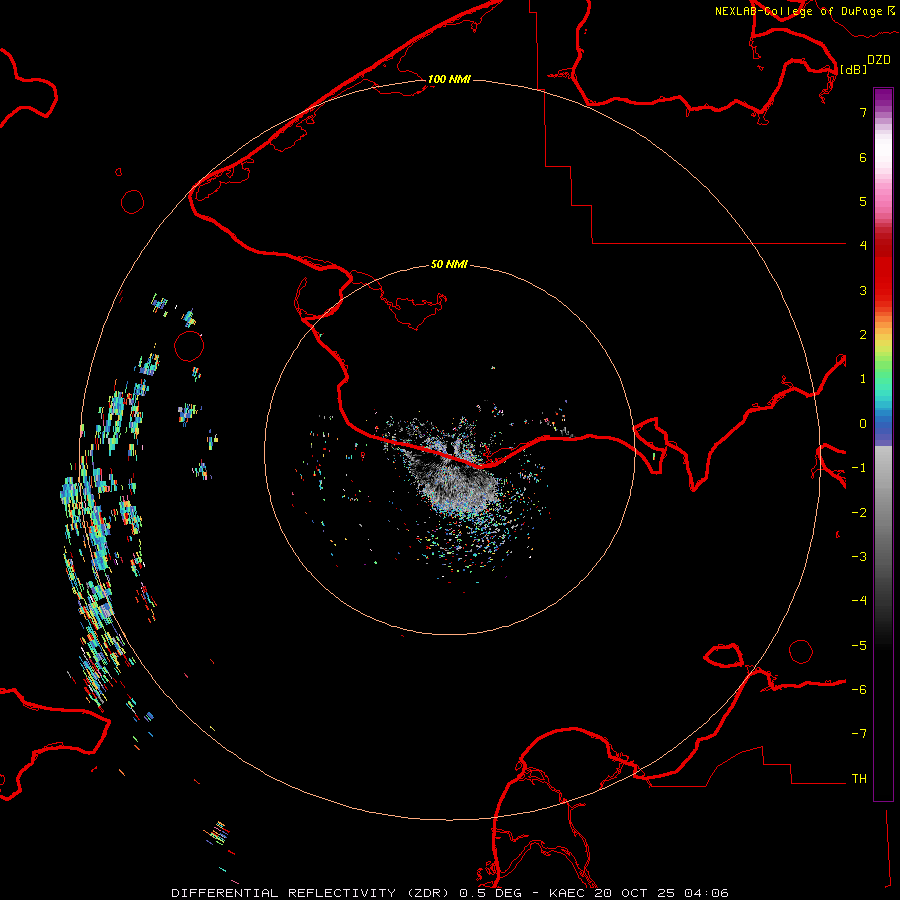
Task: Click the TH threshold label on scale
Action: (859, 779)
